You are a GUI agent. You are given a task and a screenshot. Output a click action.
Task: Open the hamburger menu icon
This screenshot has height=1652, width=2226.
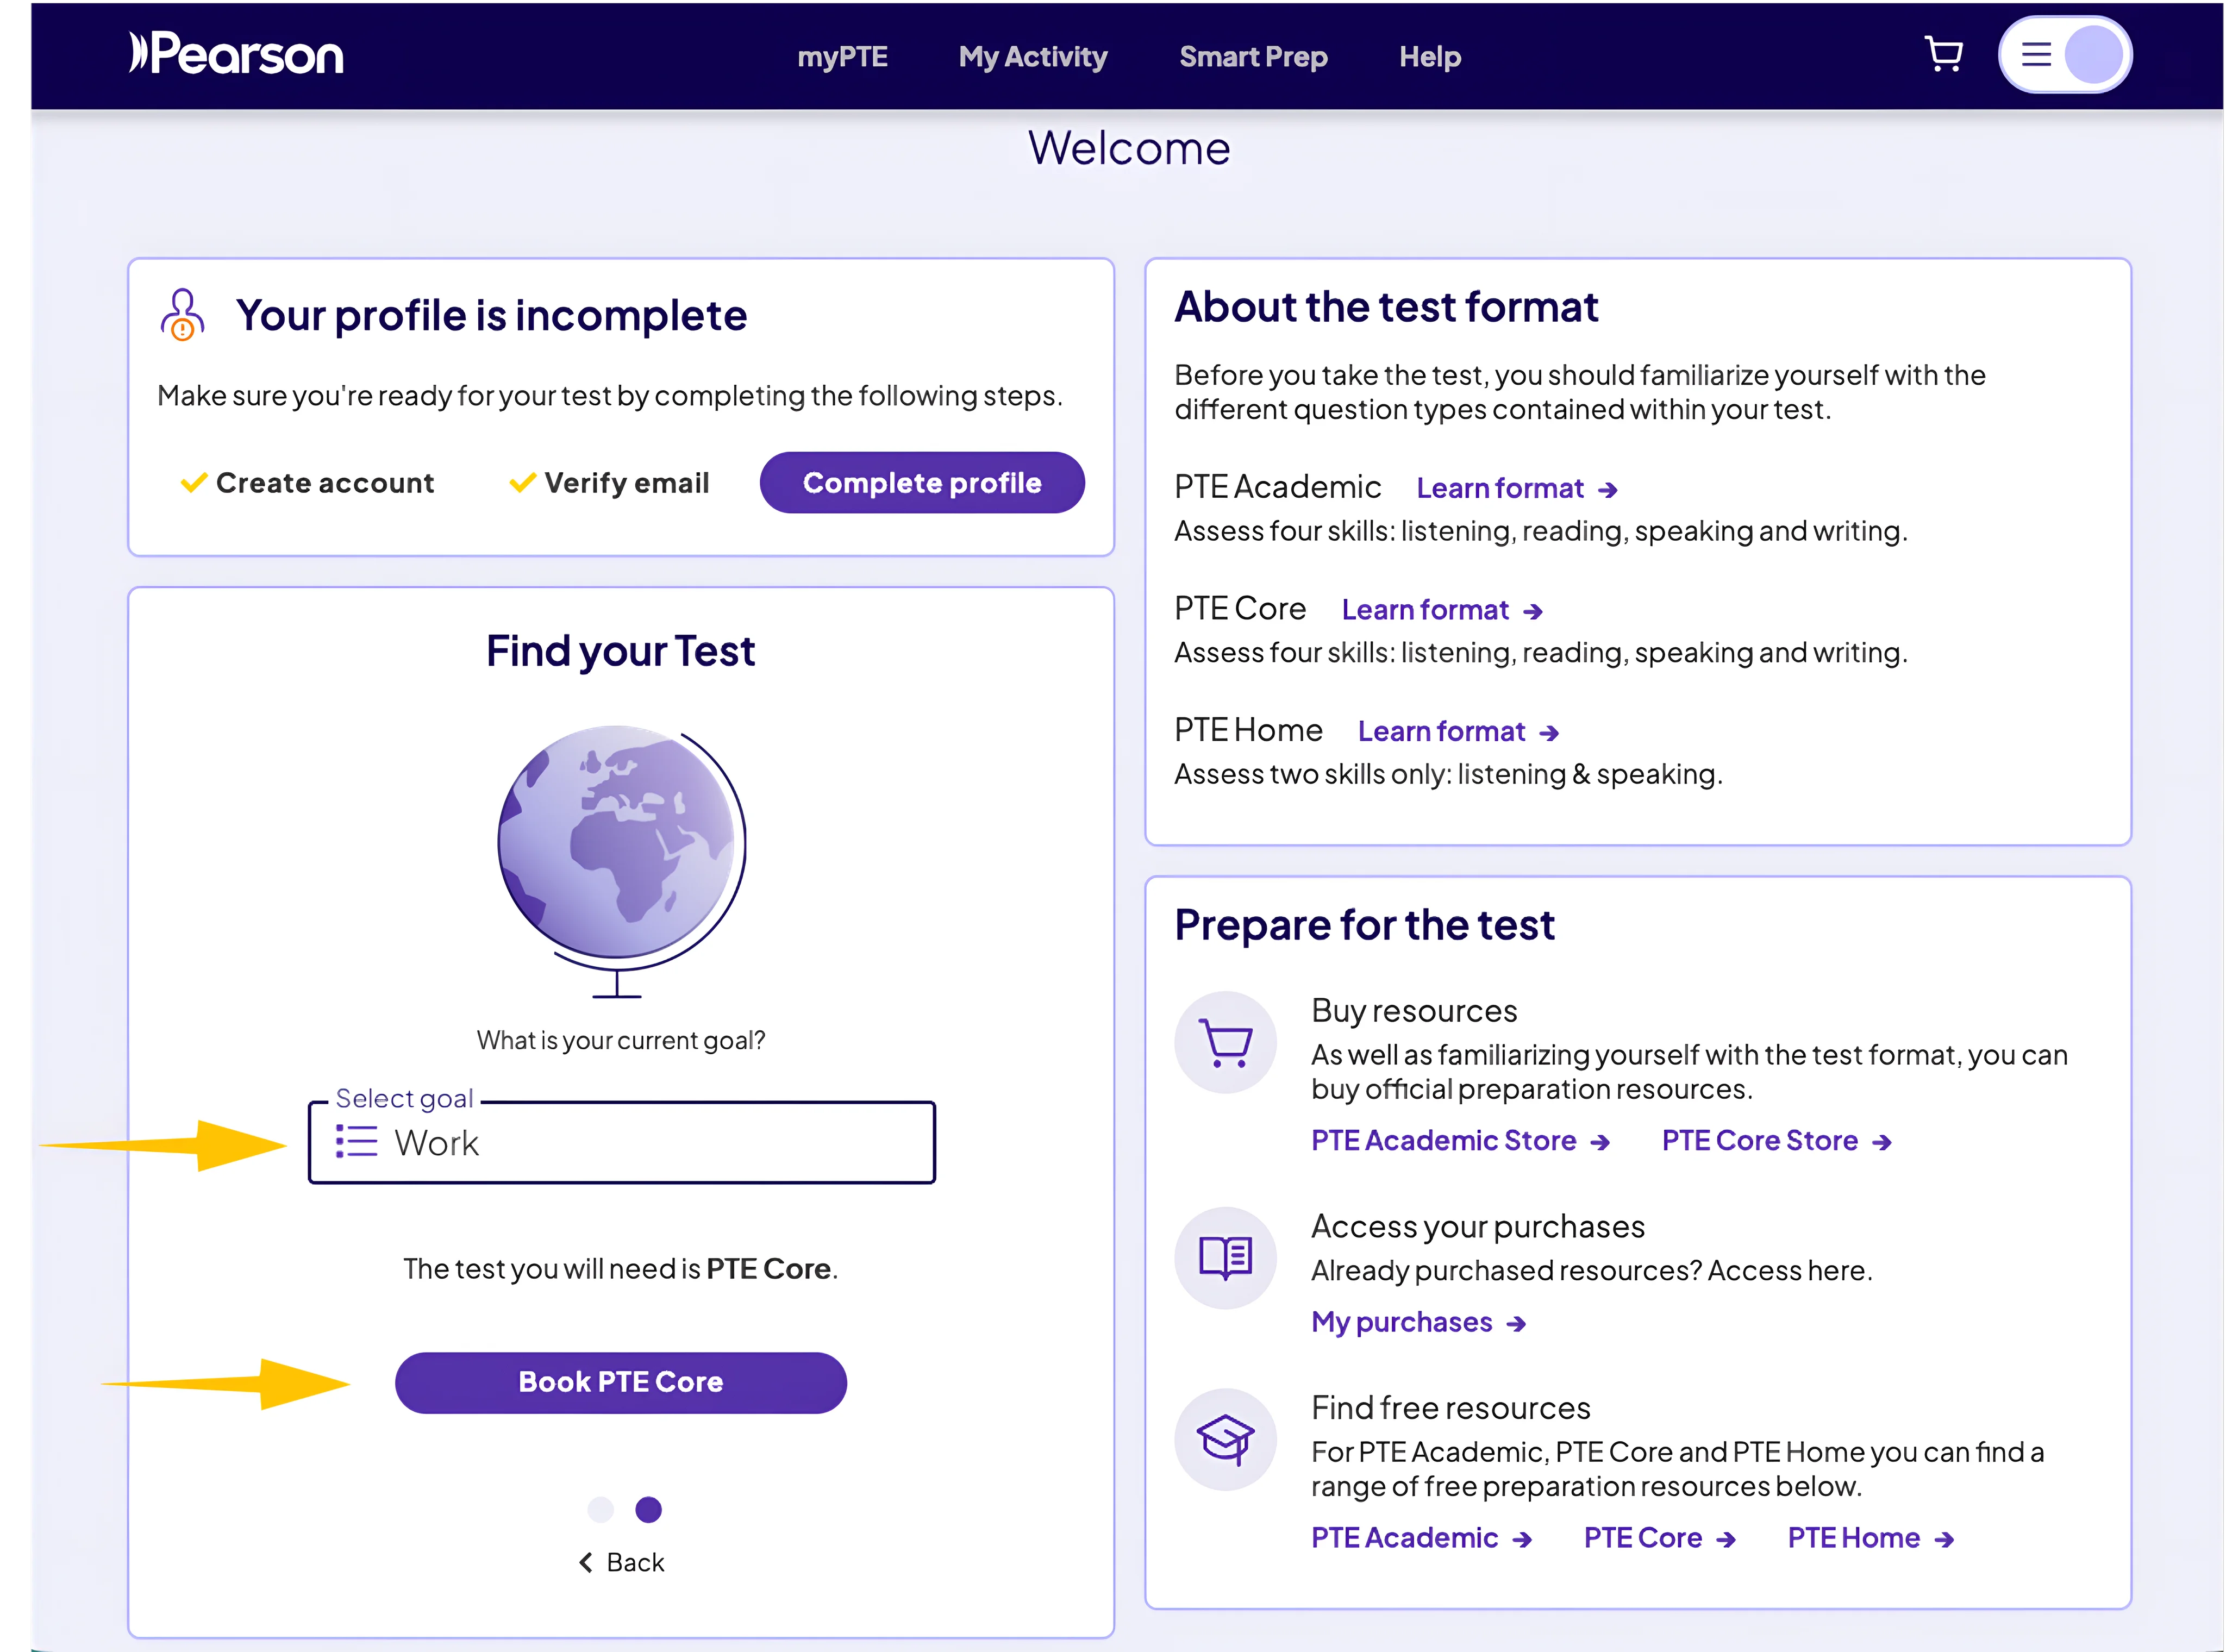tap(2036, 54)
